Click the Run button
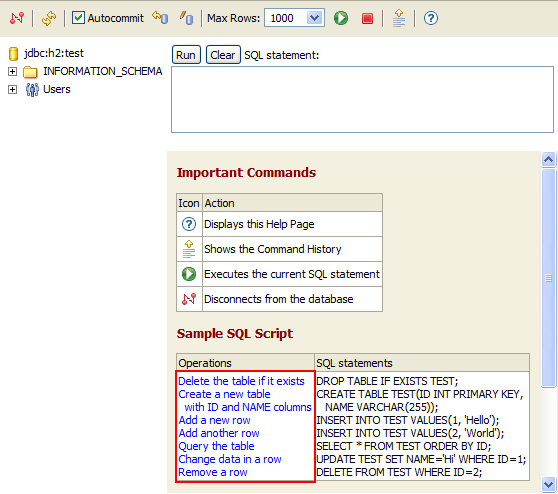The image size is (558, 494). 186,55
